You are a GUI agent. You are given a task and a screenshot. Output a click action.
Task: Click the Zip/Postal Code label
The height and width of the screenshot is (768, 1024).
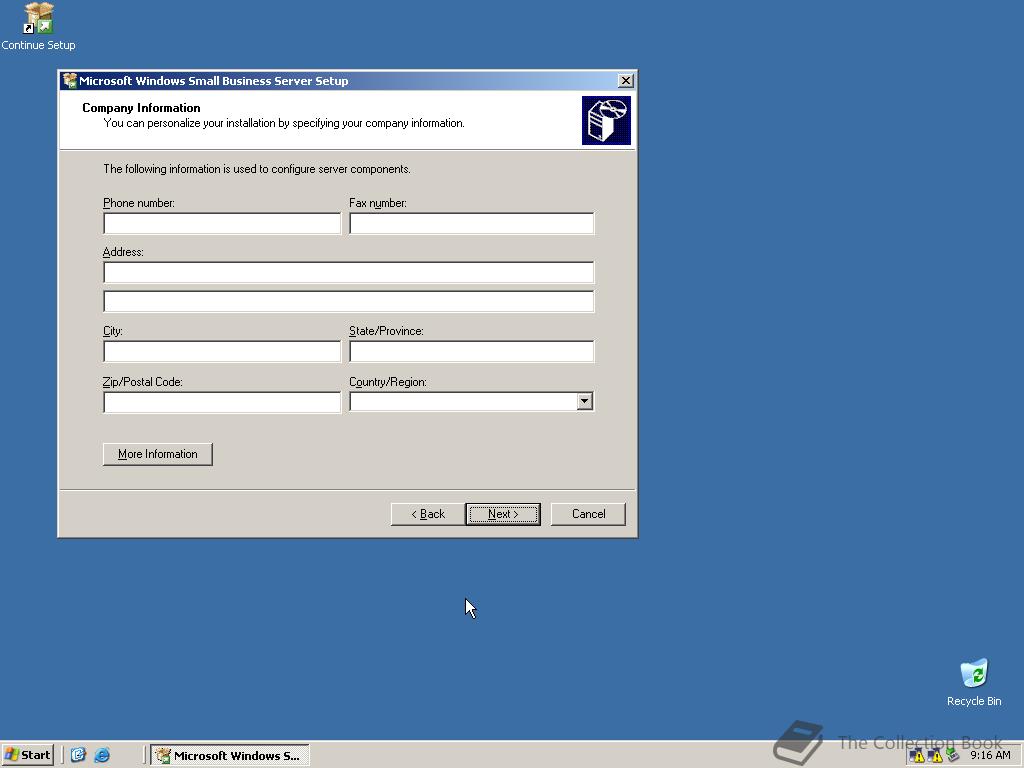click(142, 382)
